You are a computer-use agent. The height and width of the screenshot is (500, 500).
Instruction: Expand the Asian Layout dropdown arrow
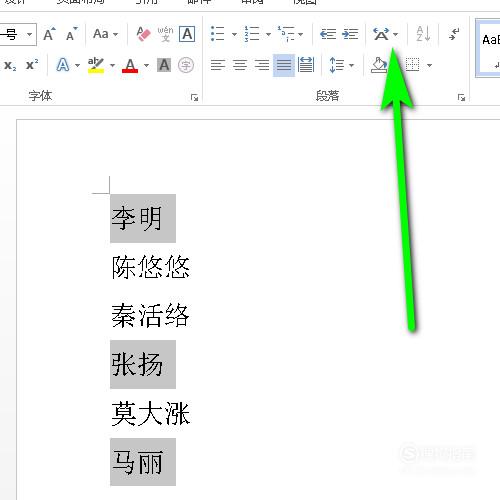pos(395,34)
